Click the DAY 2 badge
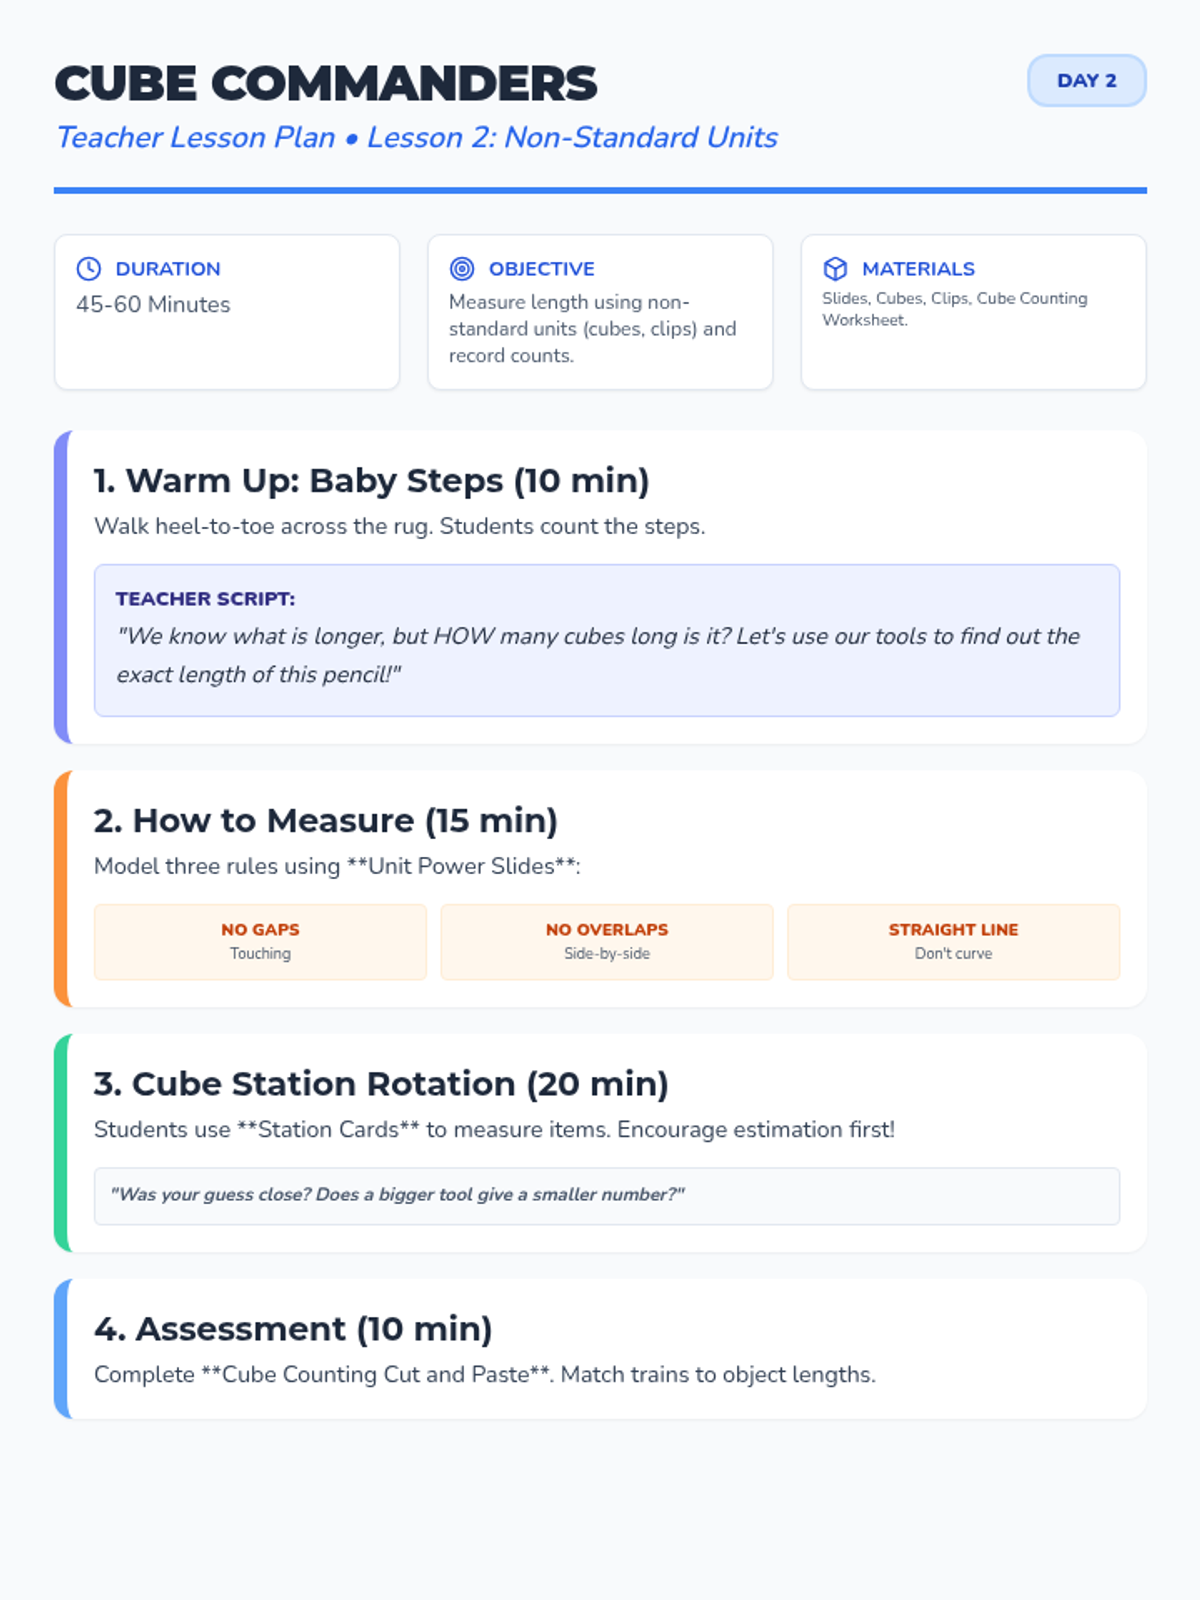Screen dimensions: 1200x1600 [x=1086, y=81]
